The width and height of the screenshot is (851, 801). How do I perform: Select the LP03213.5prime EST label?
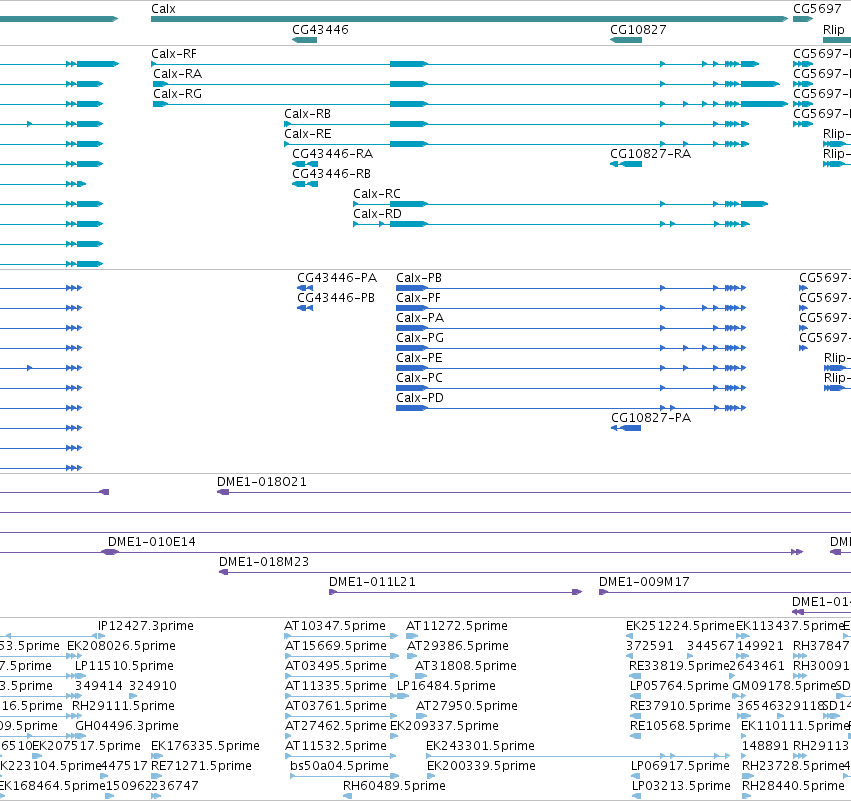click(x=682, y=786)
